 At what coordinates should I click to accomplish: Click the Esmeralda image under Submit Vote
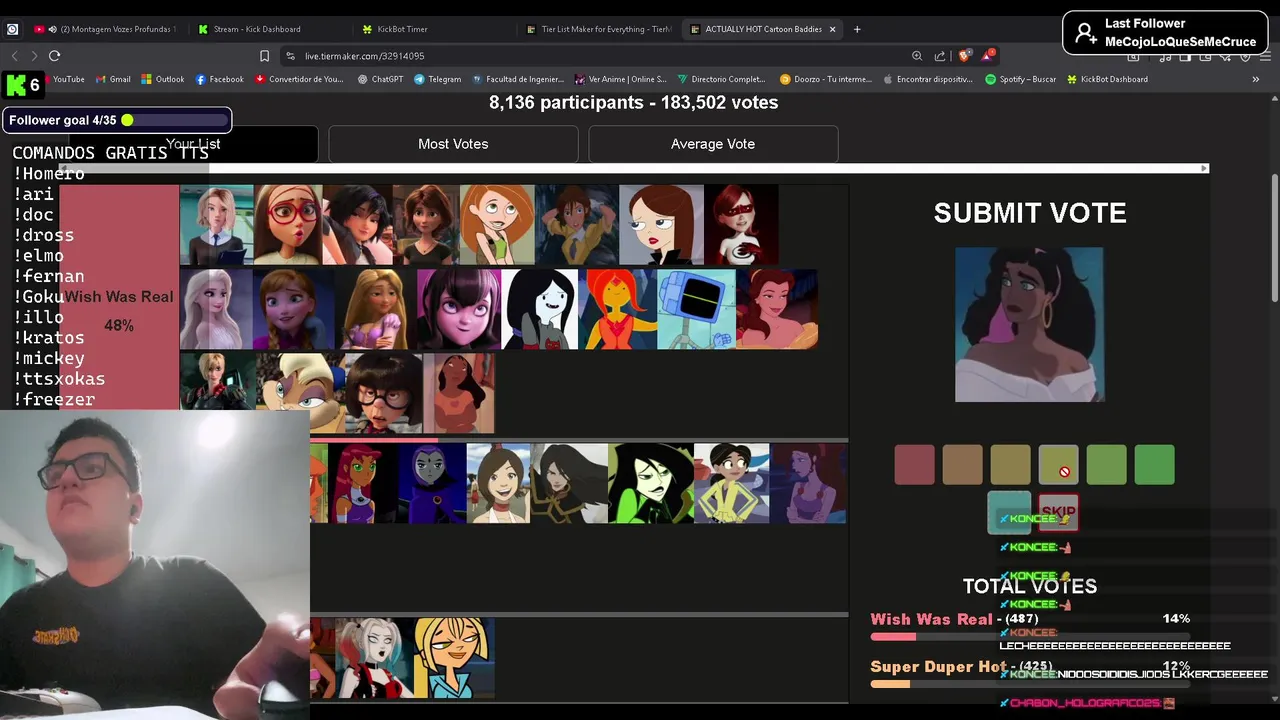click(1029, 325)
